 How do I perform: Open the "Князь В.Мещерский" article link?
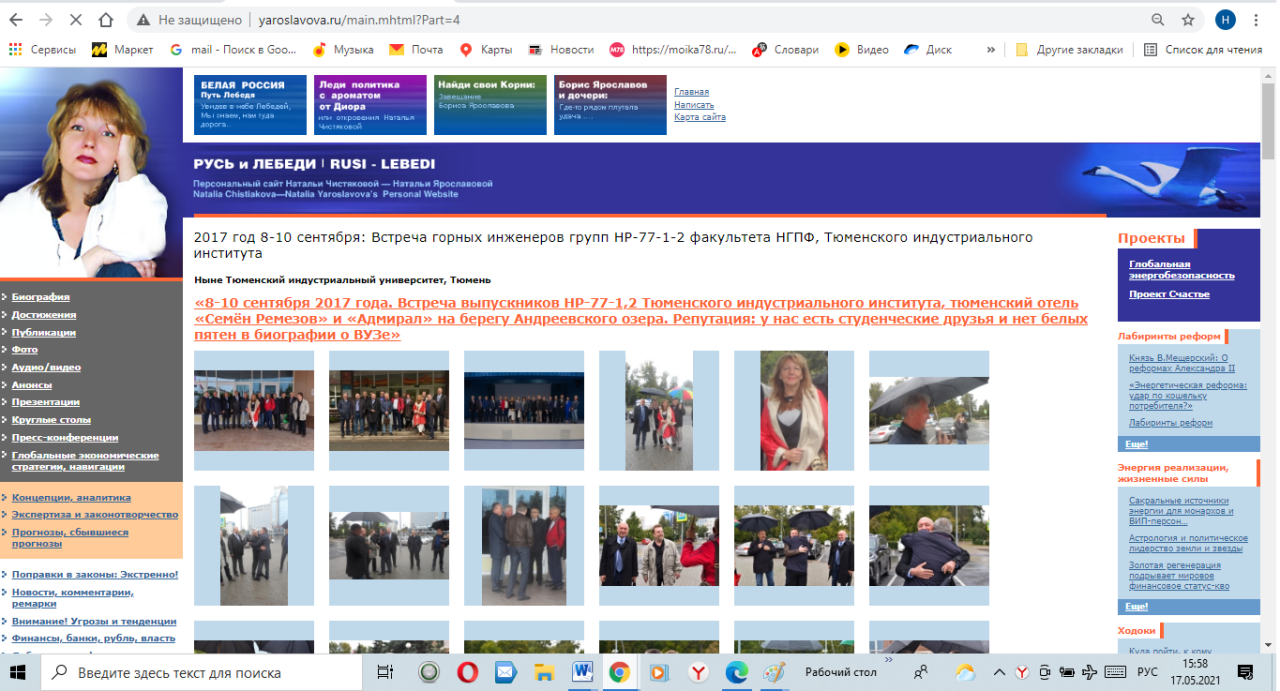pos(1183,363)
